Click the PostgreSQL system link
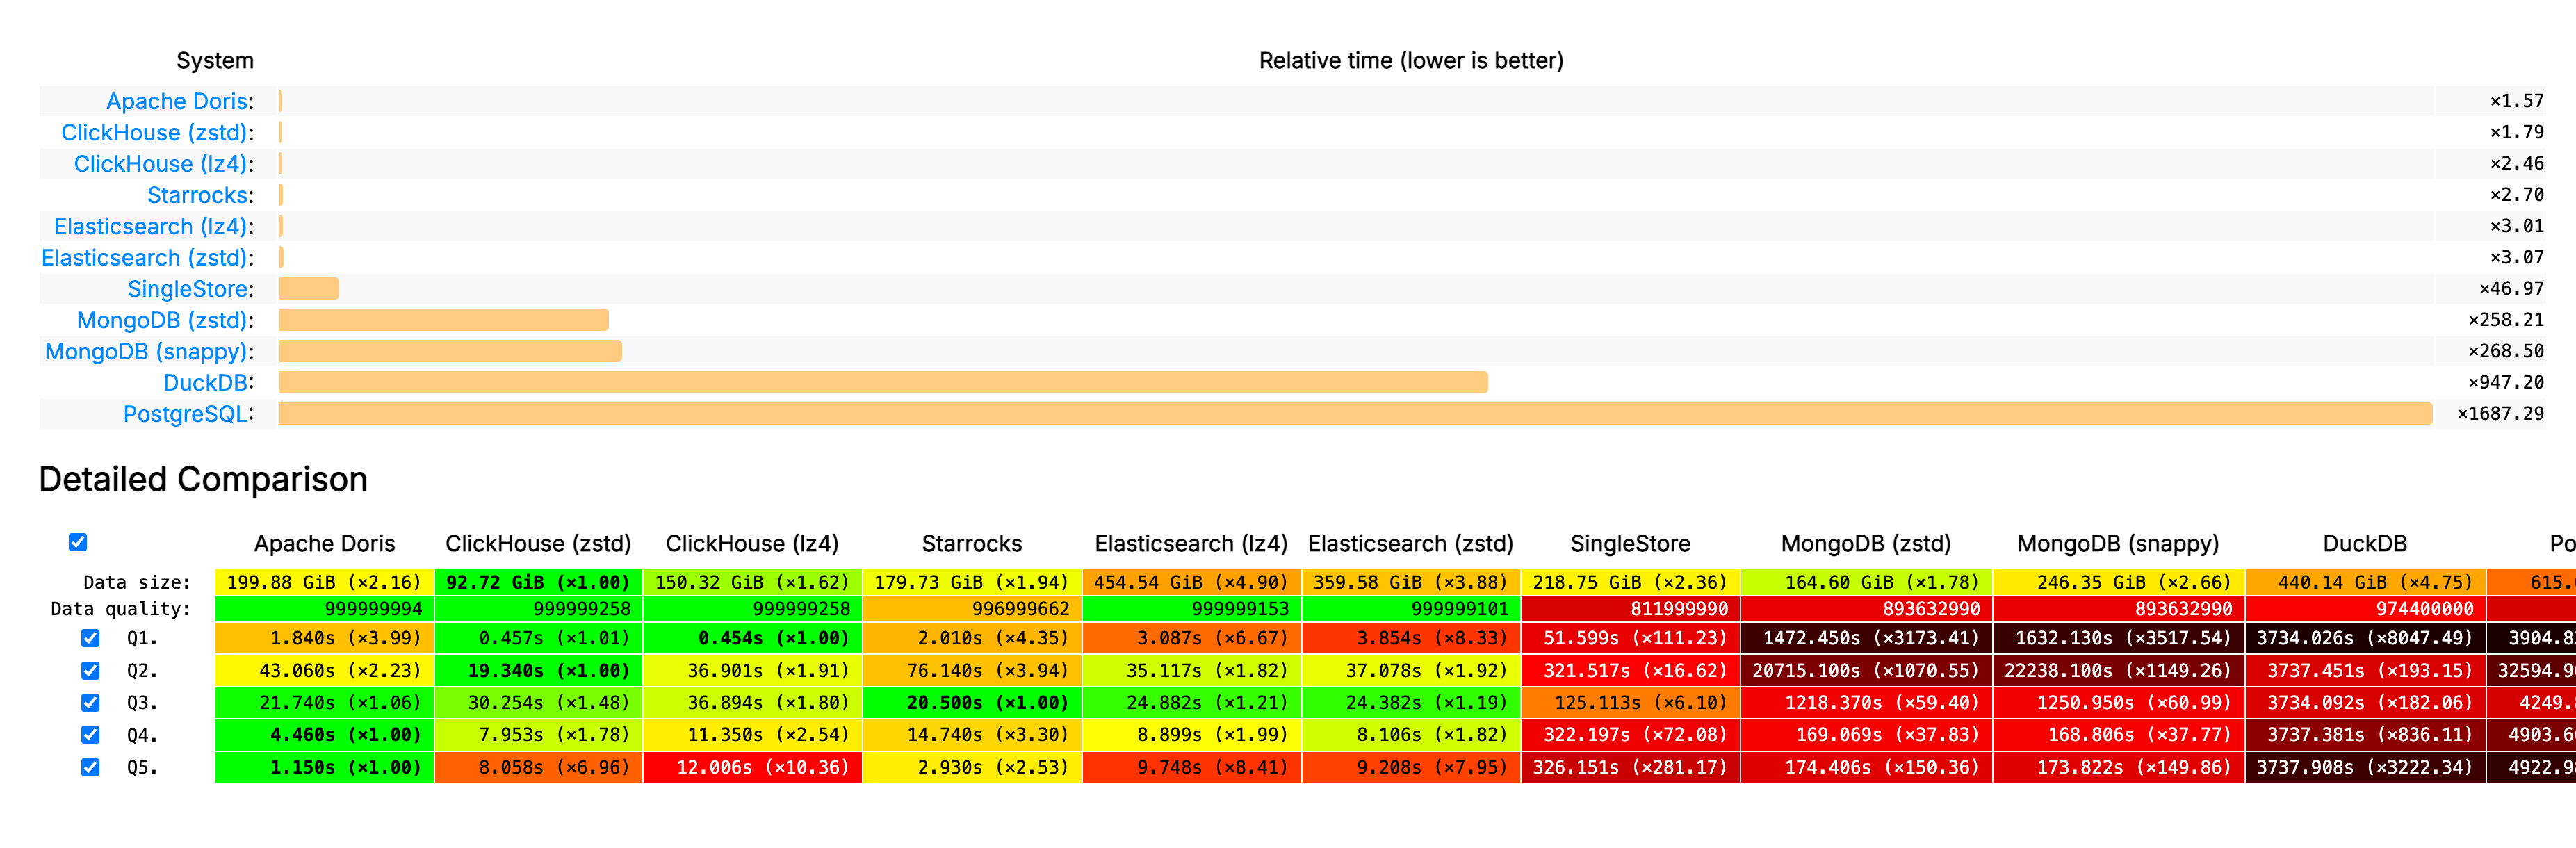This screenshot has width=2576, height=848. (185, 414)
